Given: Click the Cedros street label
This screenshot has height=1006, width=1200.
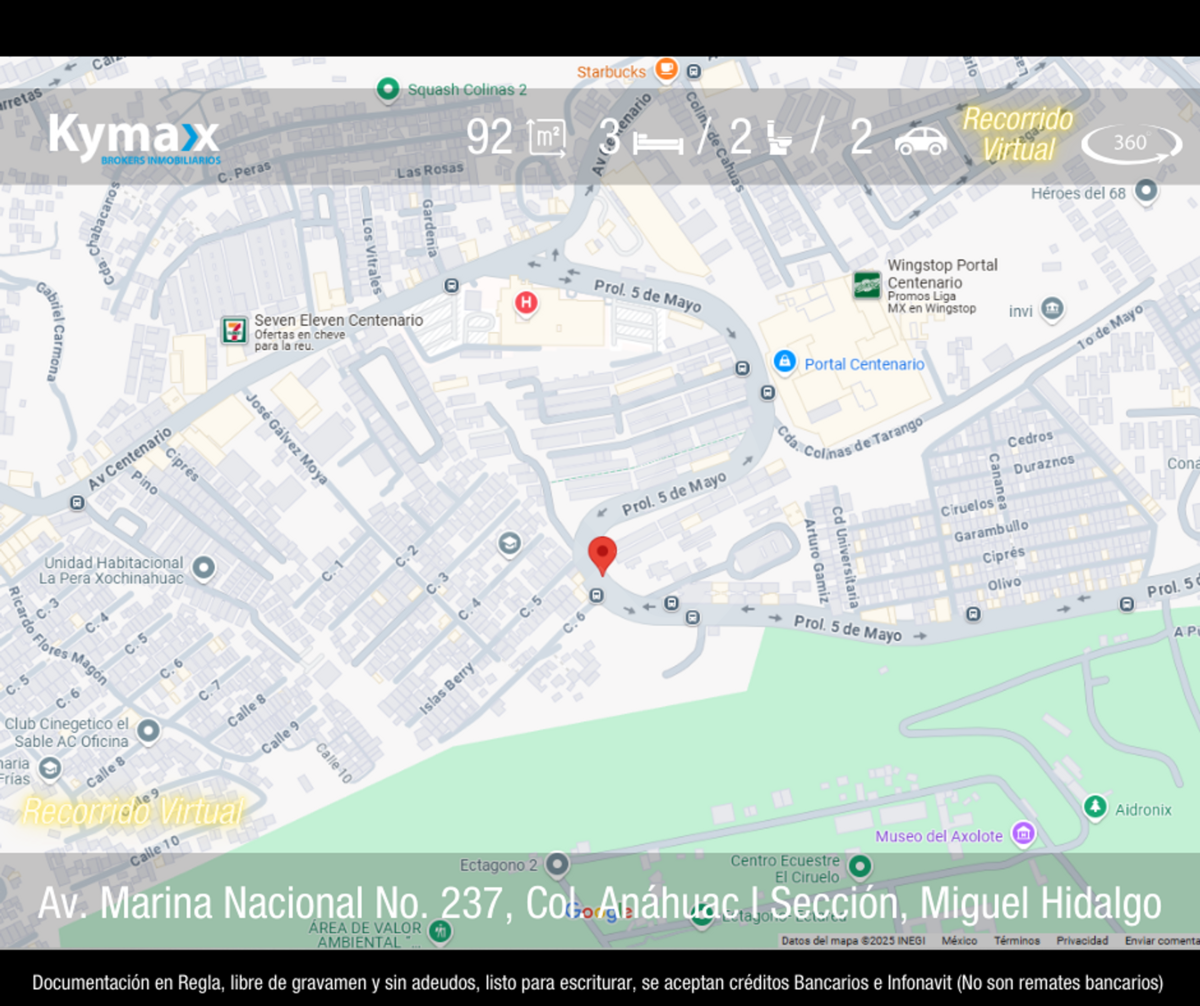Looking at the screenshot, I should click(x=1030, y=438).
